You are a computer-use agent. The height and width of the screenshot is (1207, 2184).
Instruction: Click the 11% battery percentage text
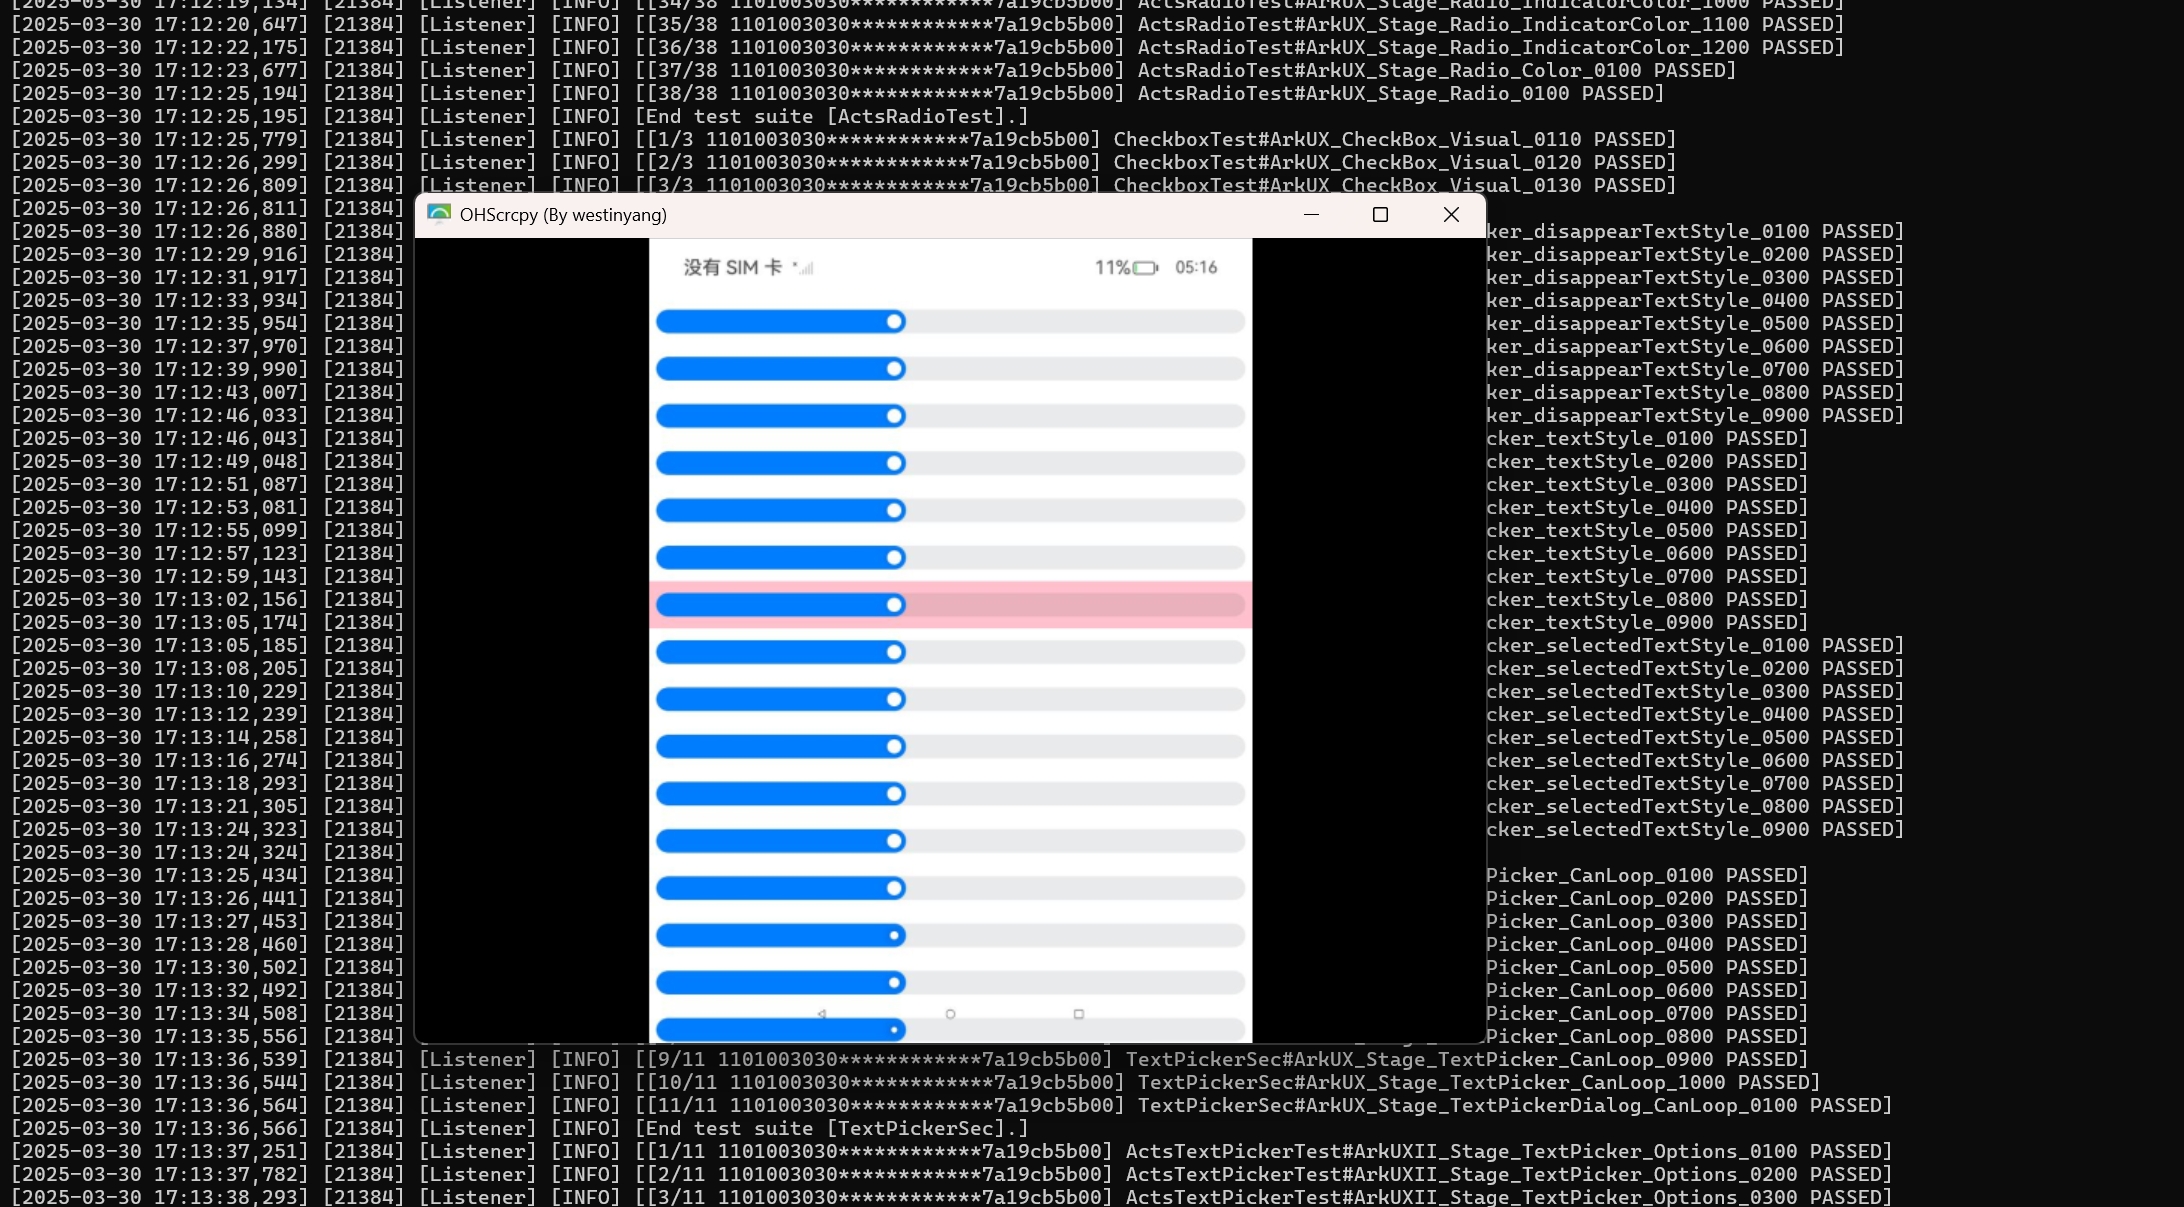(1111, 268)
